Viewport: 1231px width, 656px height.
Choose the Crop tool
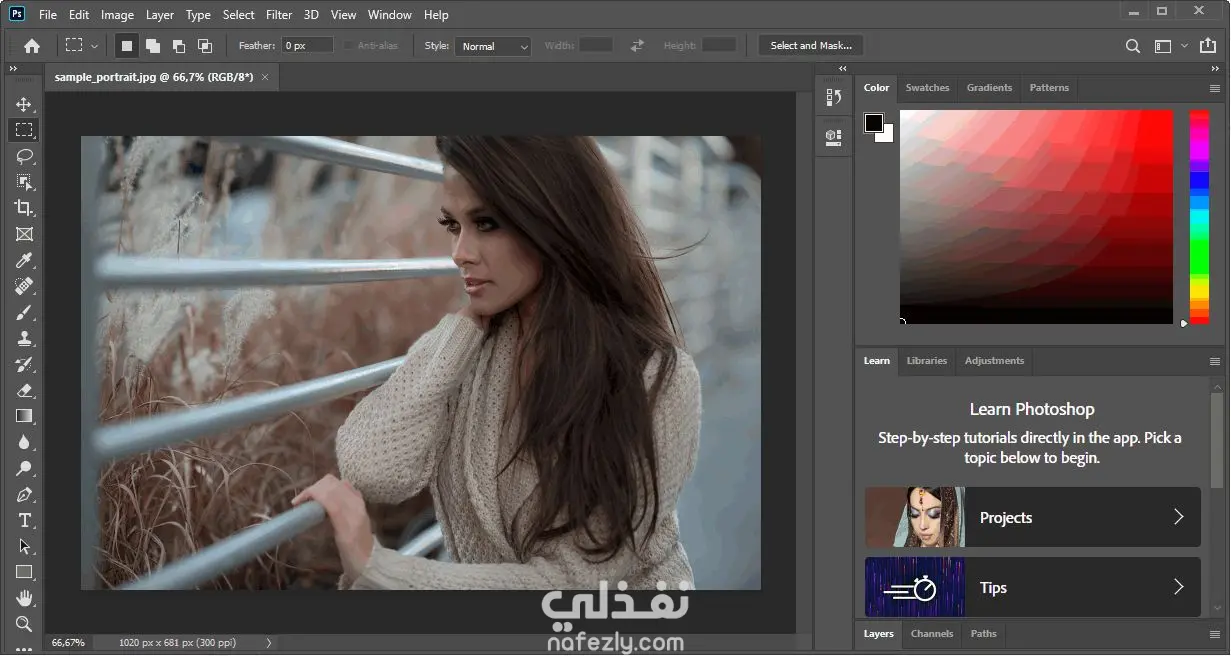(24, 208)
